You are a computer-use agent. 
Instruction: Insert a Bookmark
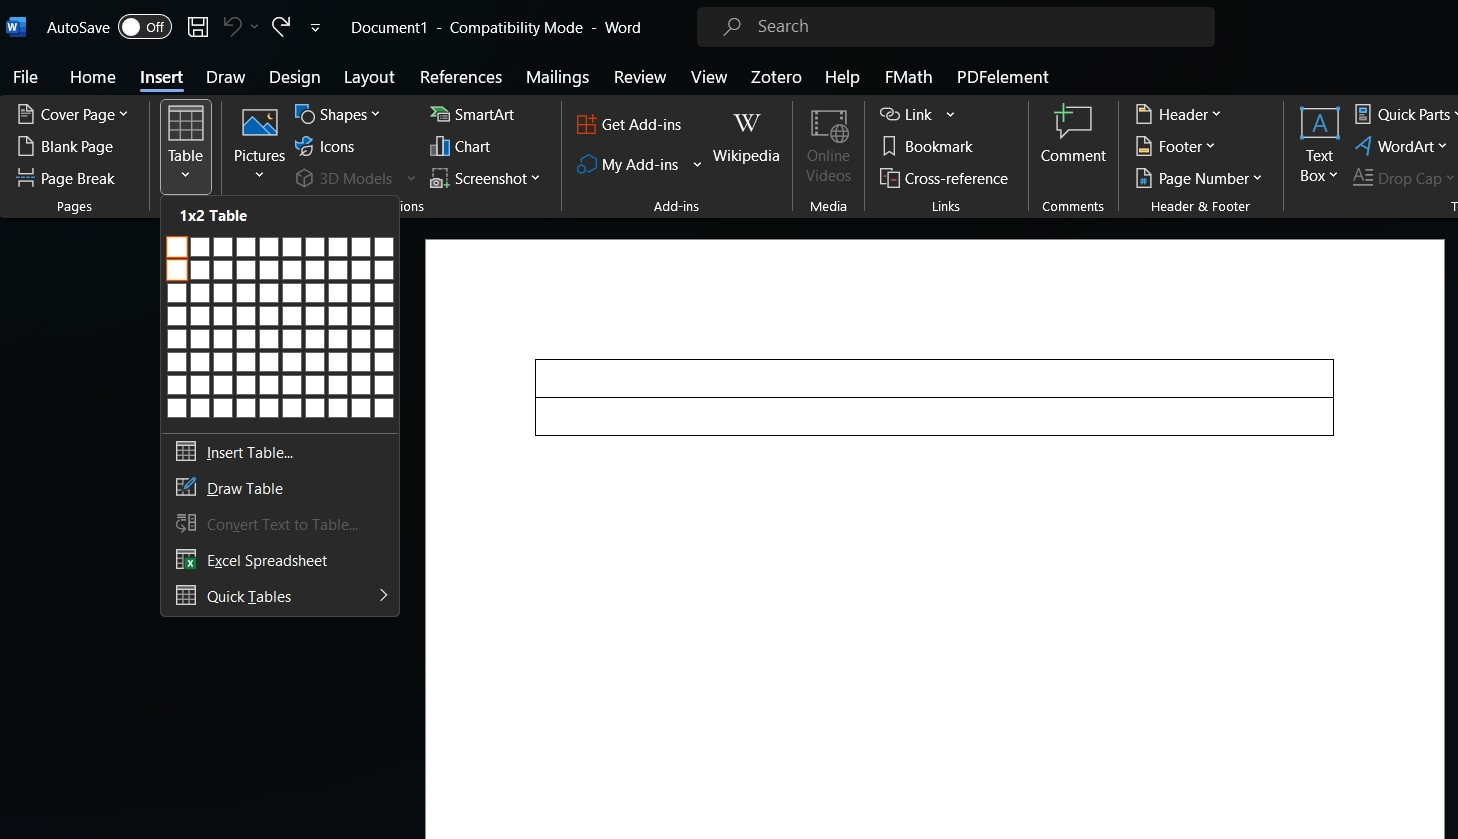(926, 147)
